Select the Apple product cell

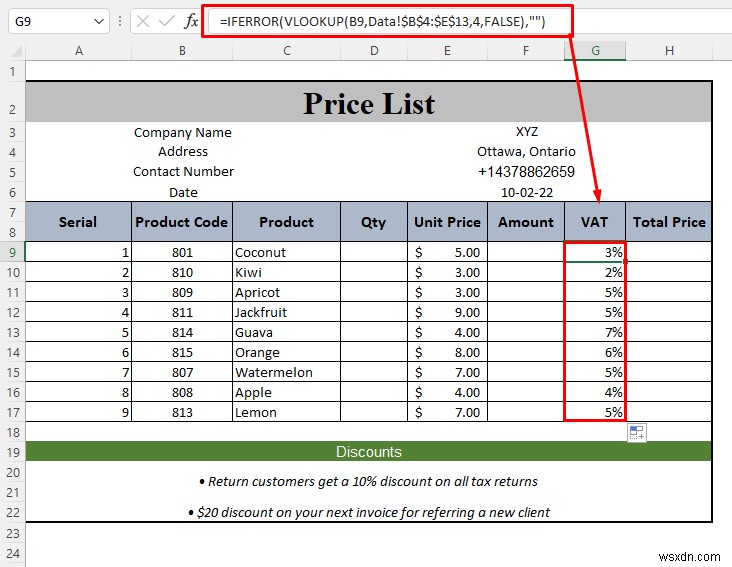[287, 392]
